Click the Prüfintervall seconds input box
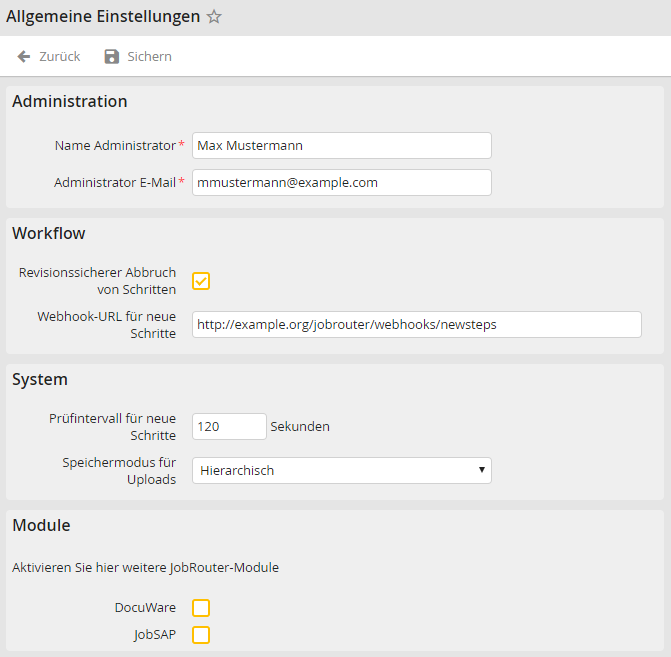This screenshot has height=657, width=671. (x=229, y=427)
